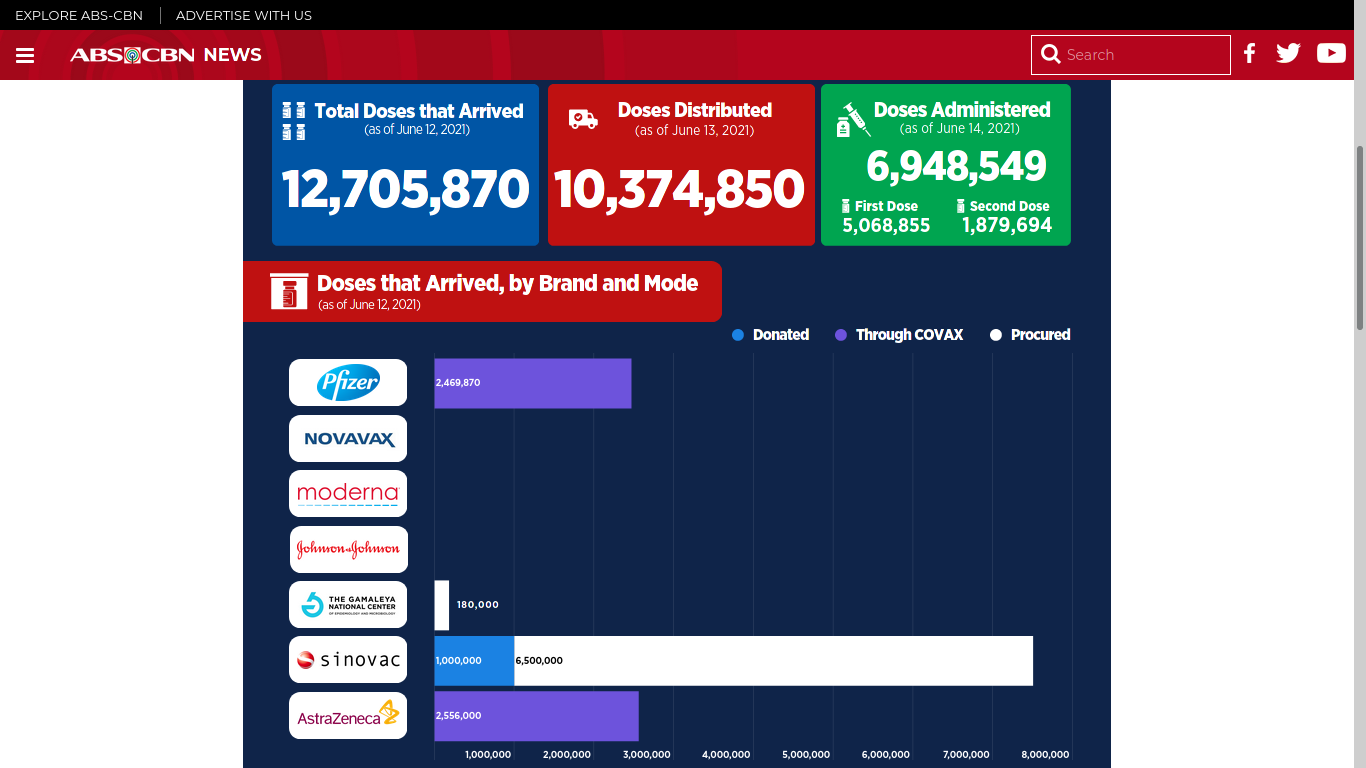1366x768 pixels.
Task: Click the page vertical scrollbar thumb
Action: tap(1360, 237)
